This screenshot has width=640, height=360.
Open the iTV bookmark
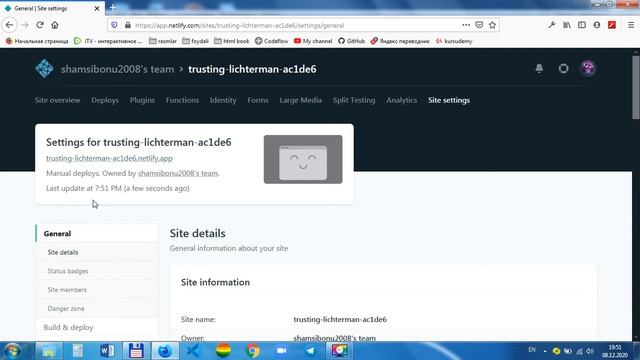(108, 41)
